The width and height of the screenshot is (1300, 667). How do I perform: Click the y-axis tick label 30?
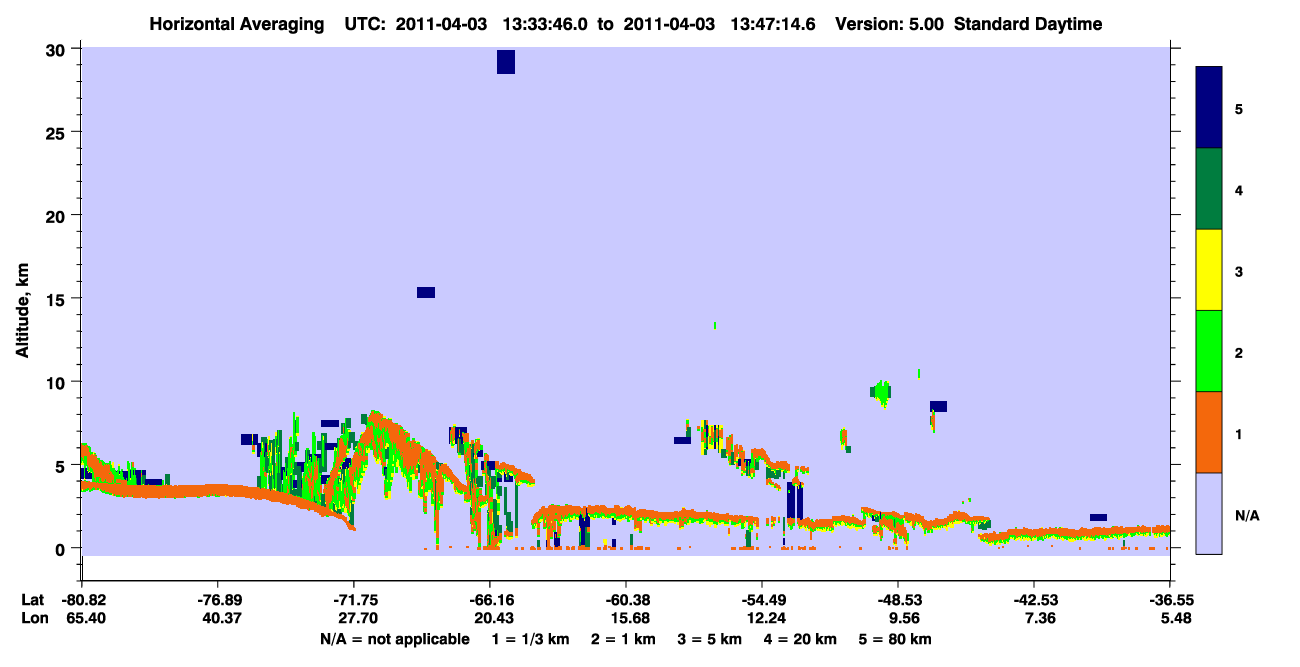click(x=56, y=49)
